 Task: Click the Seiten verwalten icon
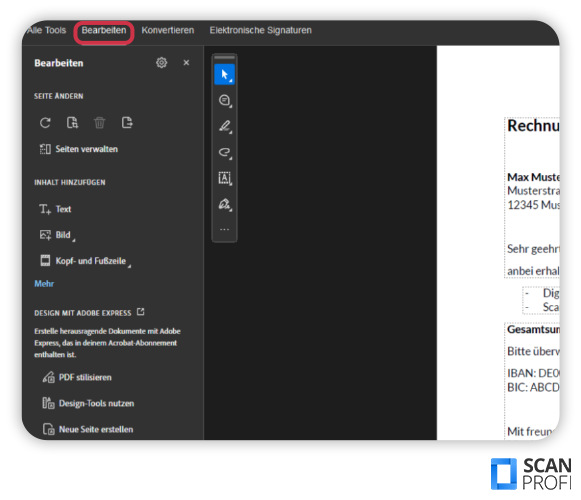pyautogui.click(x=45, y=149)
